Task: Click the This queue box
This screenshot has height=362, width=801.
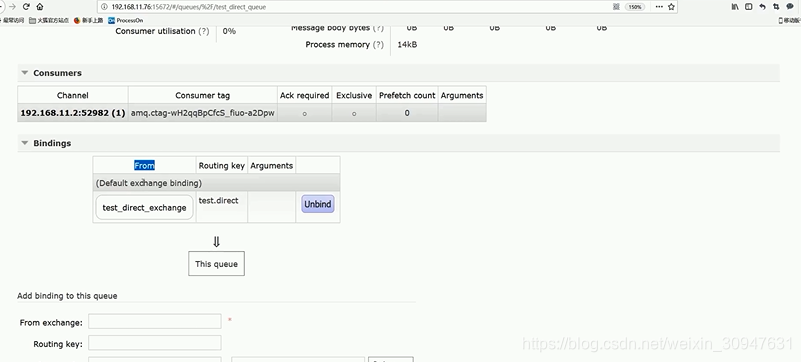Action: (217, 263)
